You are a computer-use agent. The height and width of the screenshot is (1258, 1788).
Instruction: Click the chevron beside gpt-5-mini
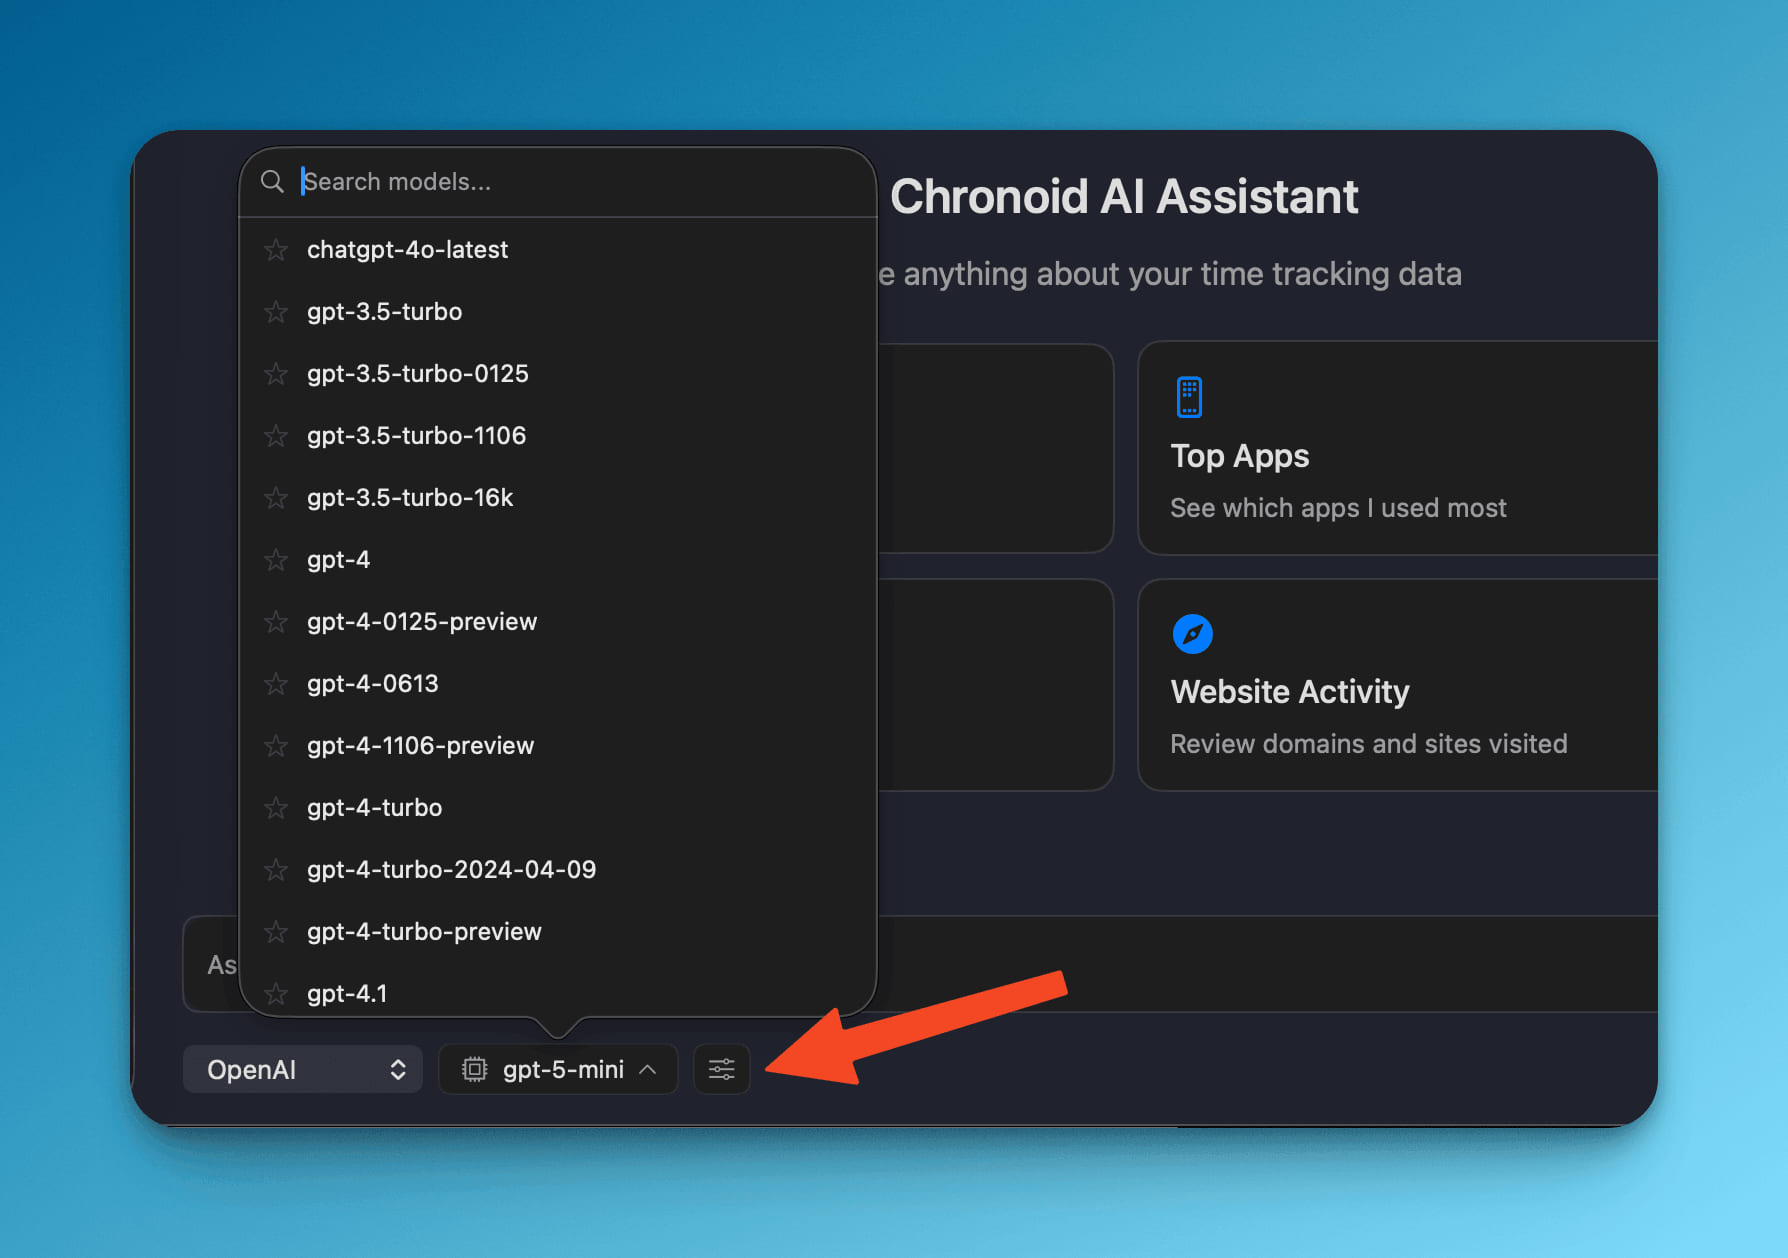(x=648, y=1069)
